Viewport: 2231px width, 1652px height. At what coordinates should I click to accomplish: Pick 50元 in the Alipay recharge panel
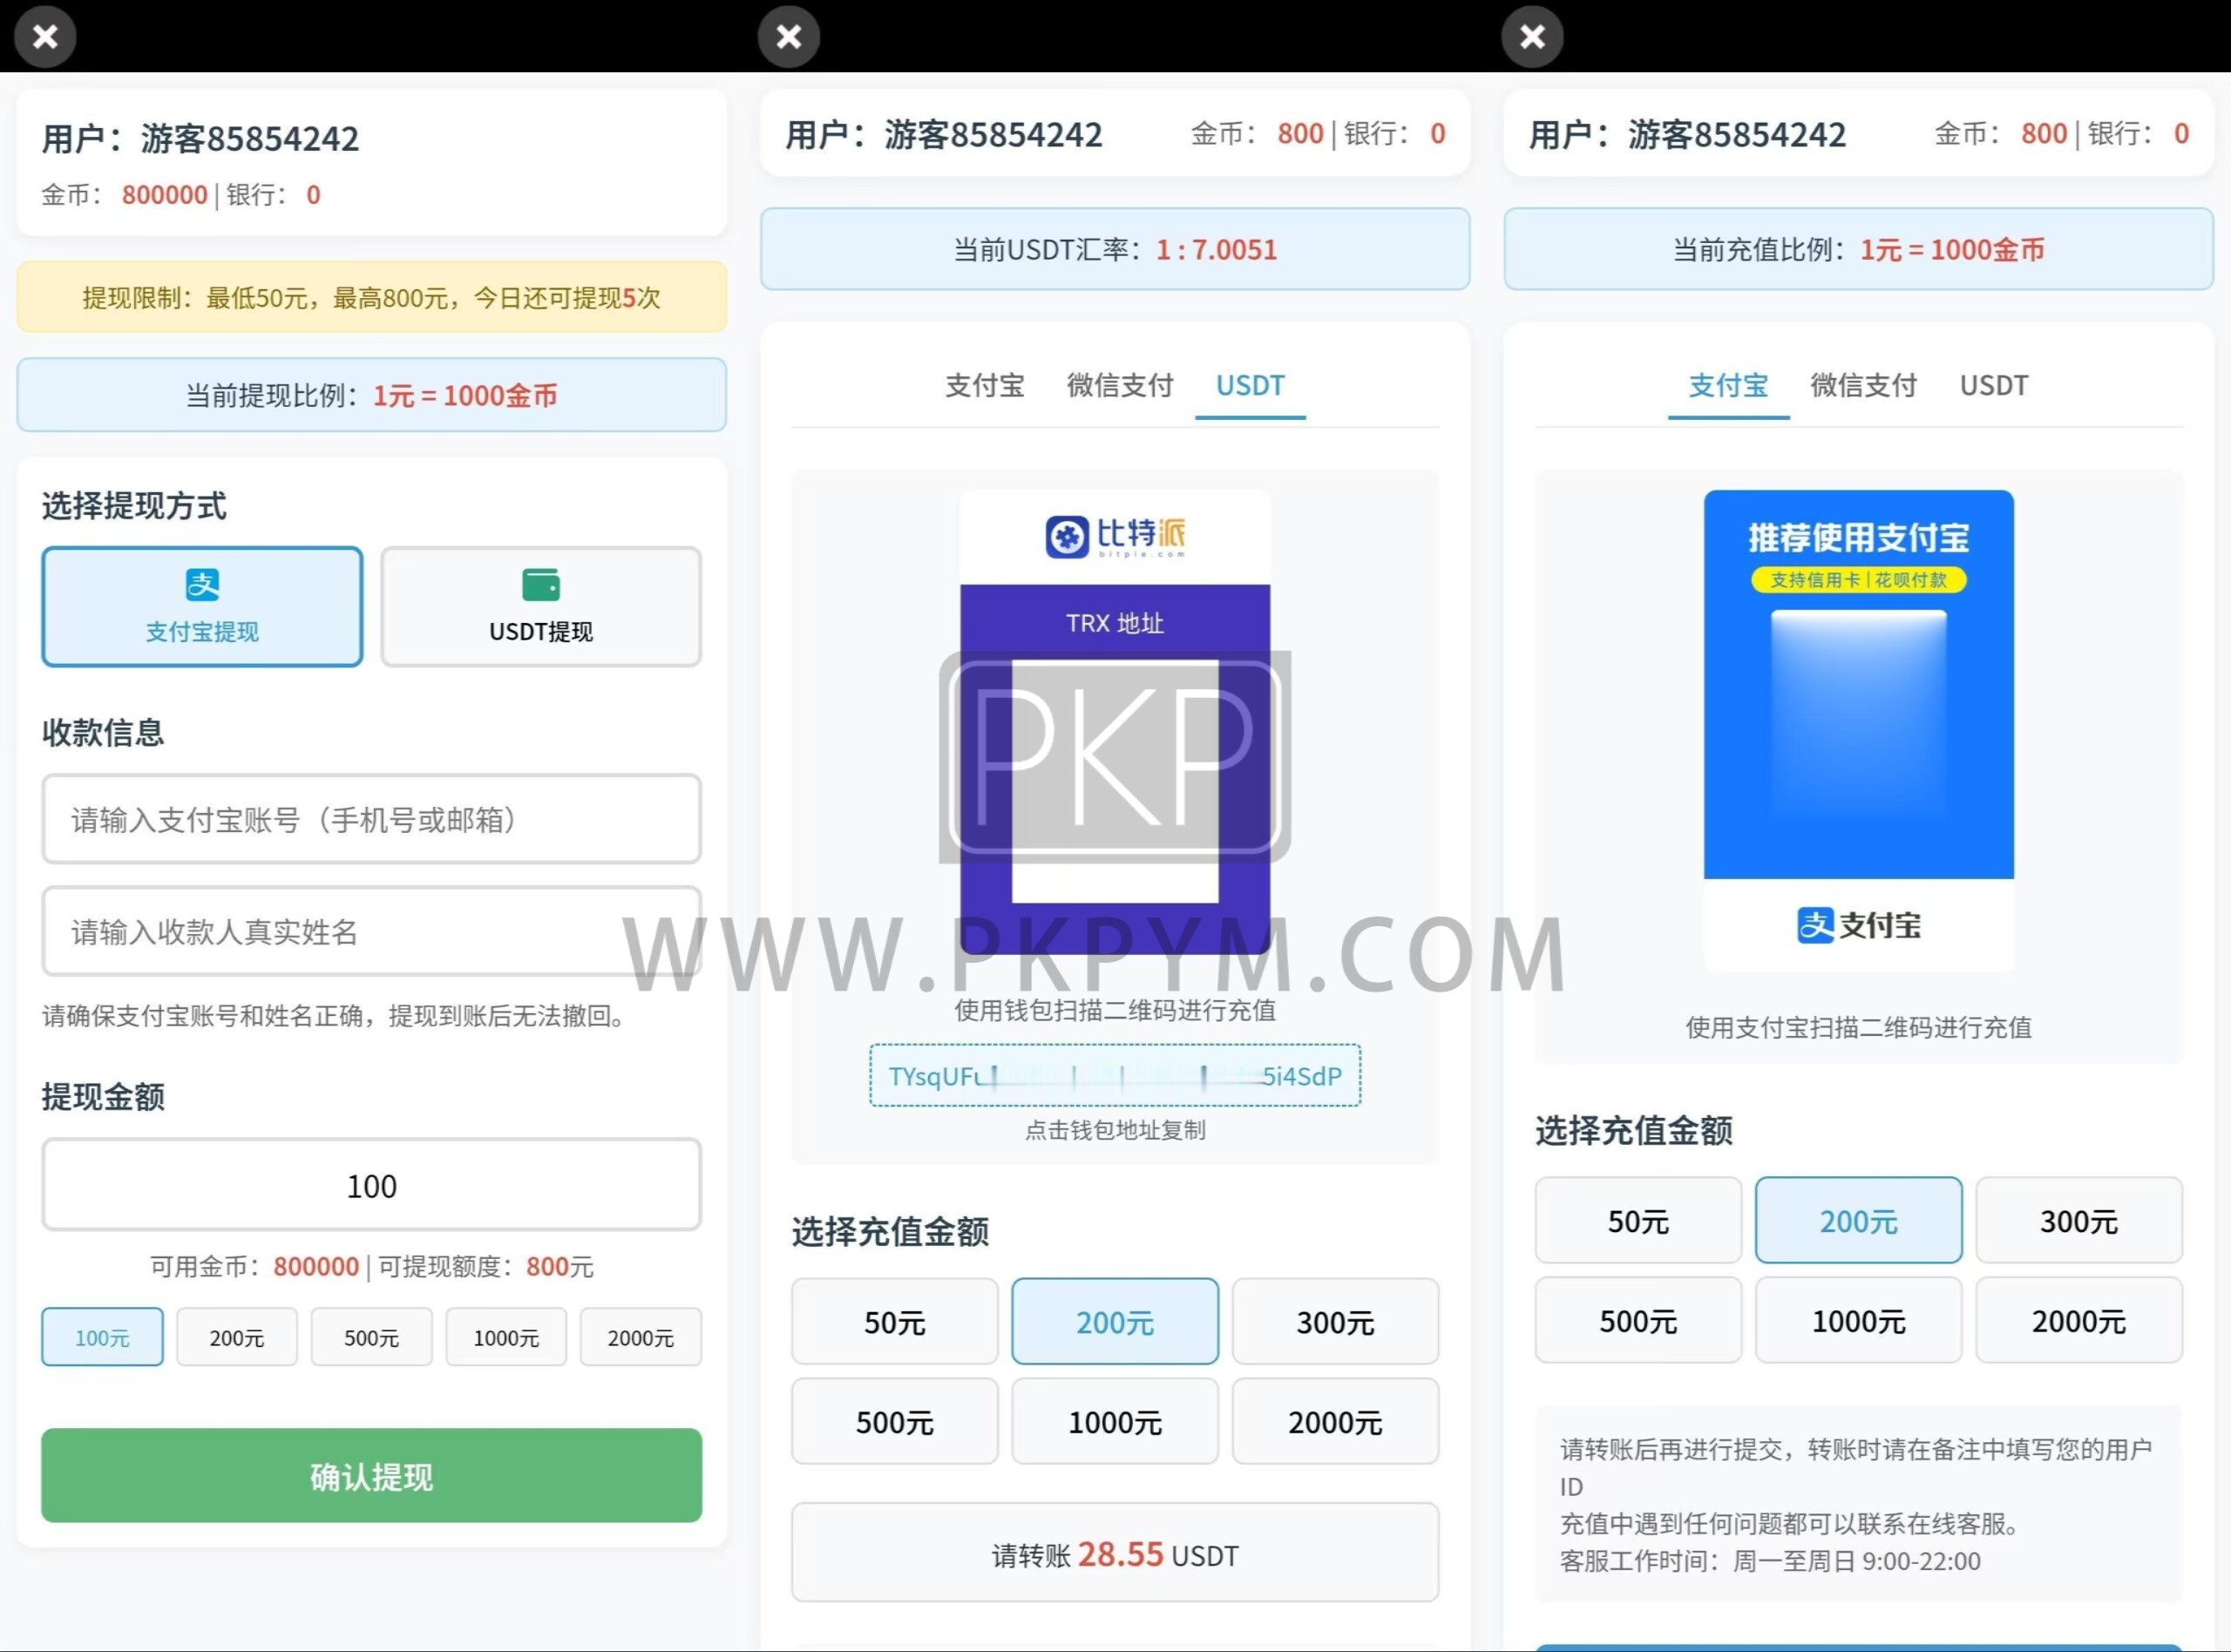(x=1638, y=1220)
